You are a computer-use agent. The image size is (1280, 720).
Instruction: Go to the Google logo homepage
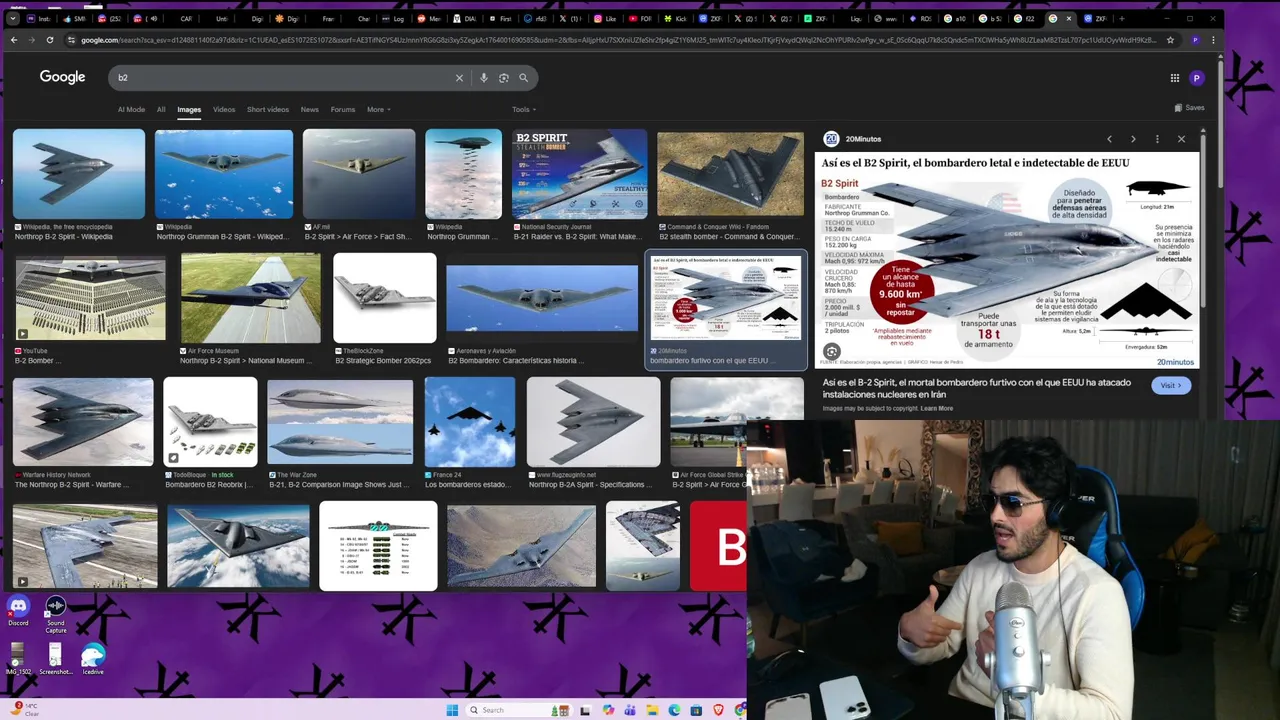pyautogui.click(x=62, y=77)
